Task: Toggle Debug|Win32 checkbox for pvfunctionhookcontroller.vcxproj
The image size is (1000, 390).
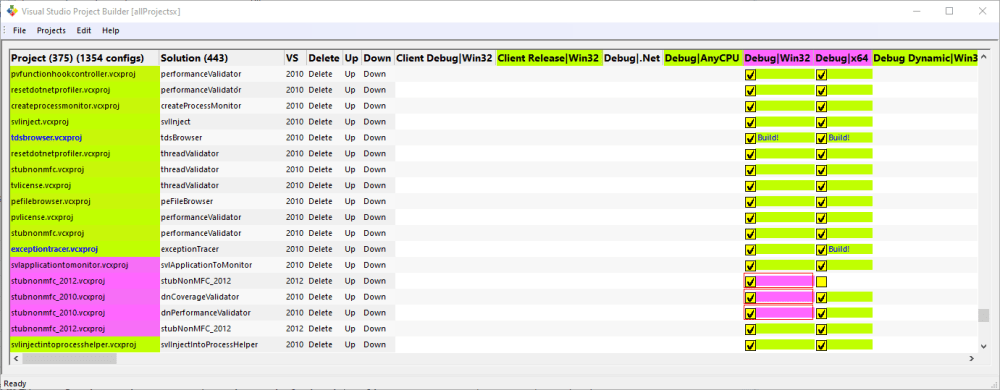Action: pyautogui.click(x=750, y=74)
